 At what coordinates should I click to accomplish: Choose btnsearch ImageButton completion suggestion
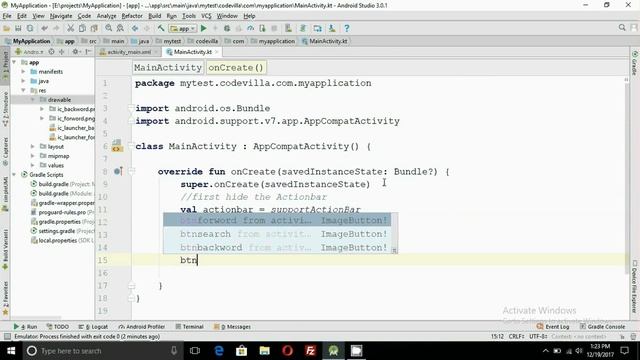(x=277, y=234)
